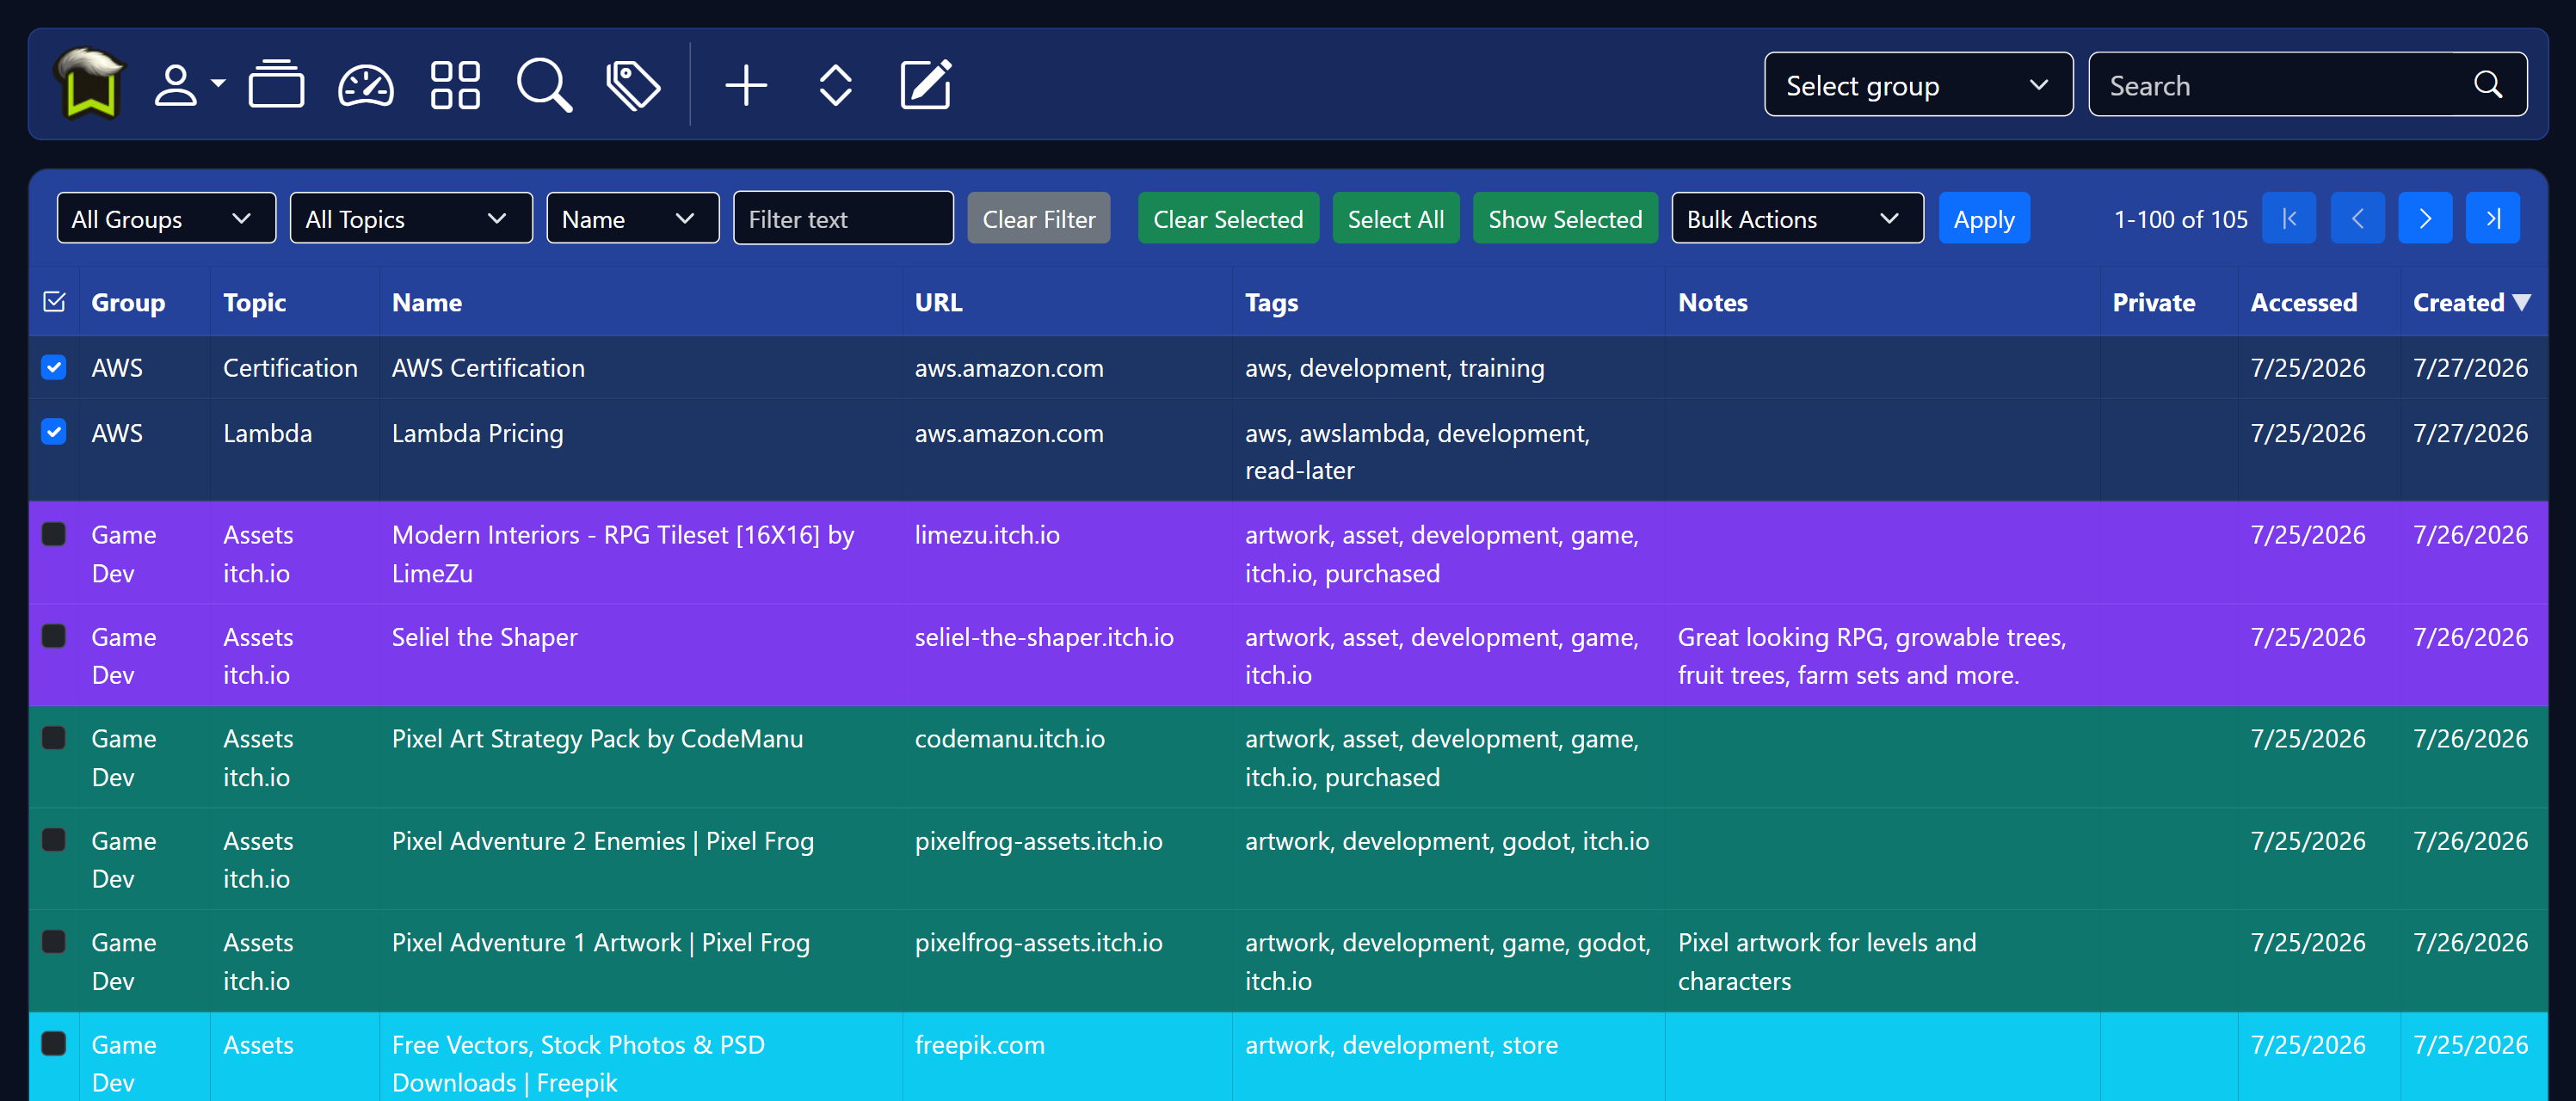Open the All Topics filter dropdown
This screenshot has width=2576, height=1101.
click(411, 218)
